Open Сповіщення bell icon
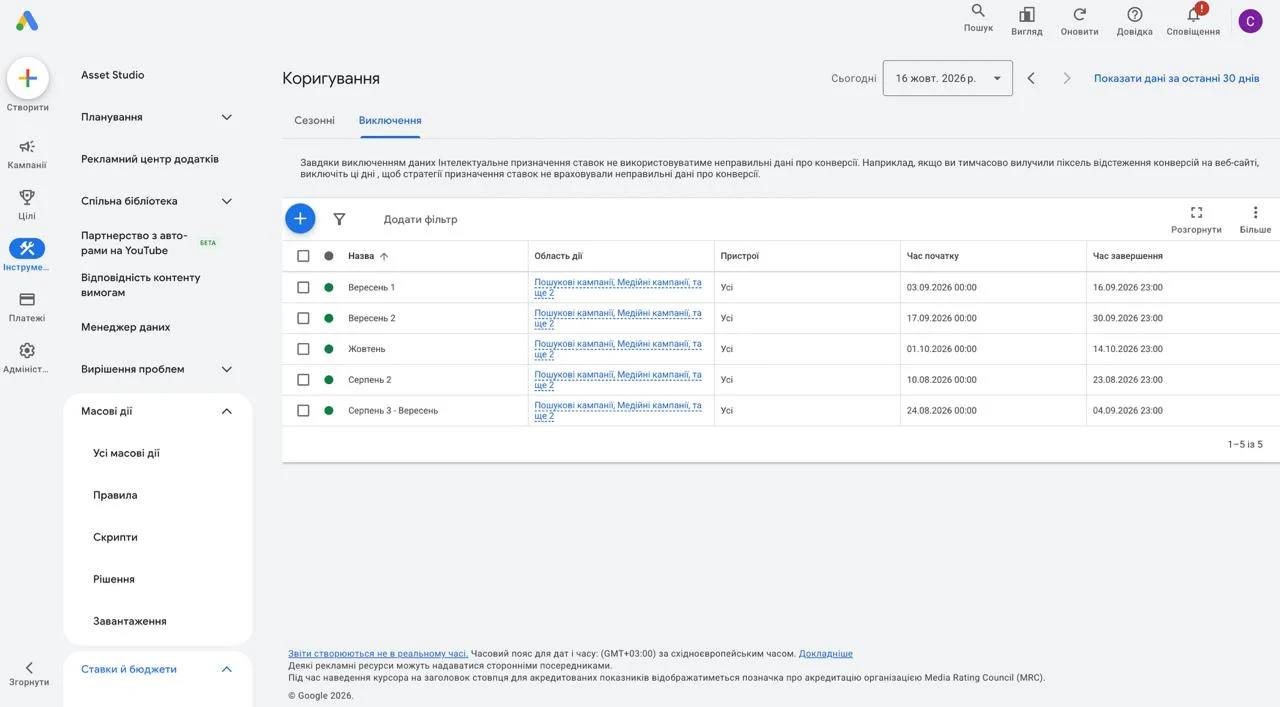The width and height of the screenshot is (1280, 707). point(1193,14)
